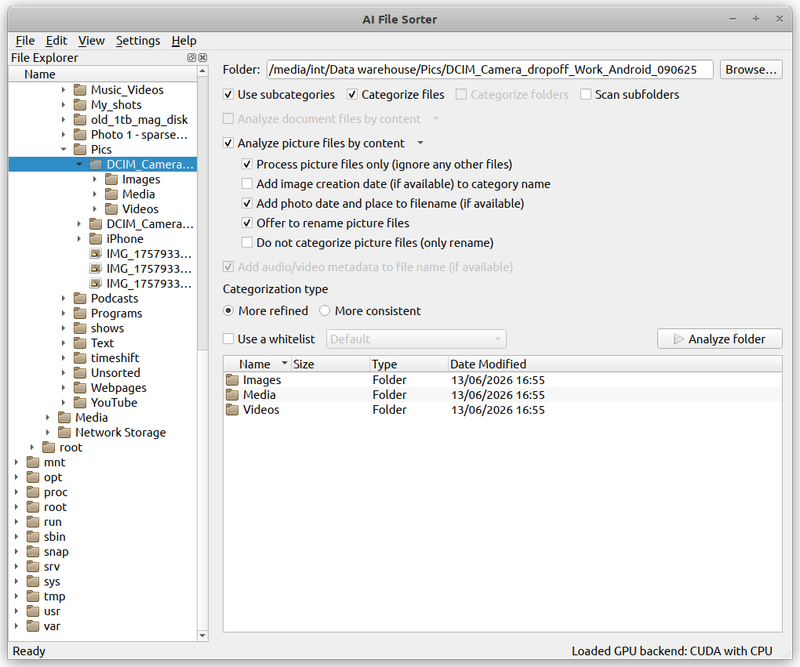Image resolution: width=800 pixels, height=667 pixels.
Task: Click the Music_Videos folder icon
Action: (x=80, y=90)
